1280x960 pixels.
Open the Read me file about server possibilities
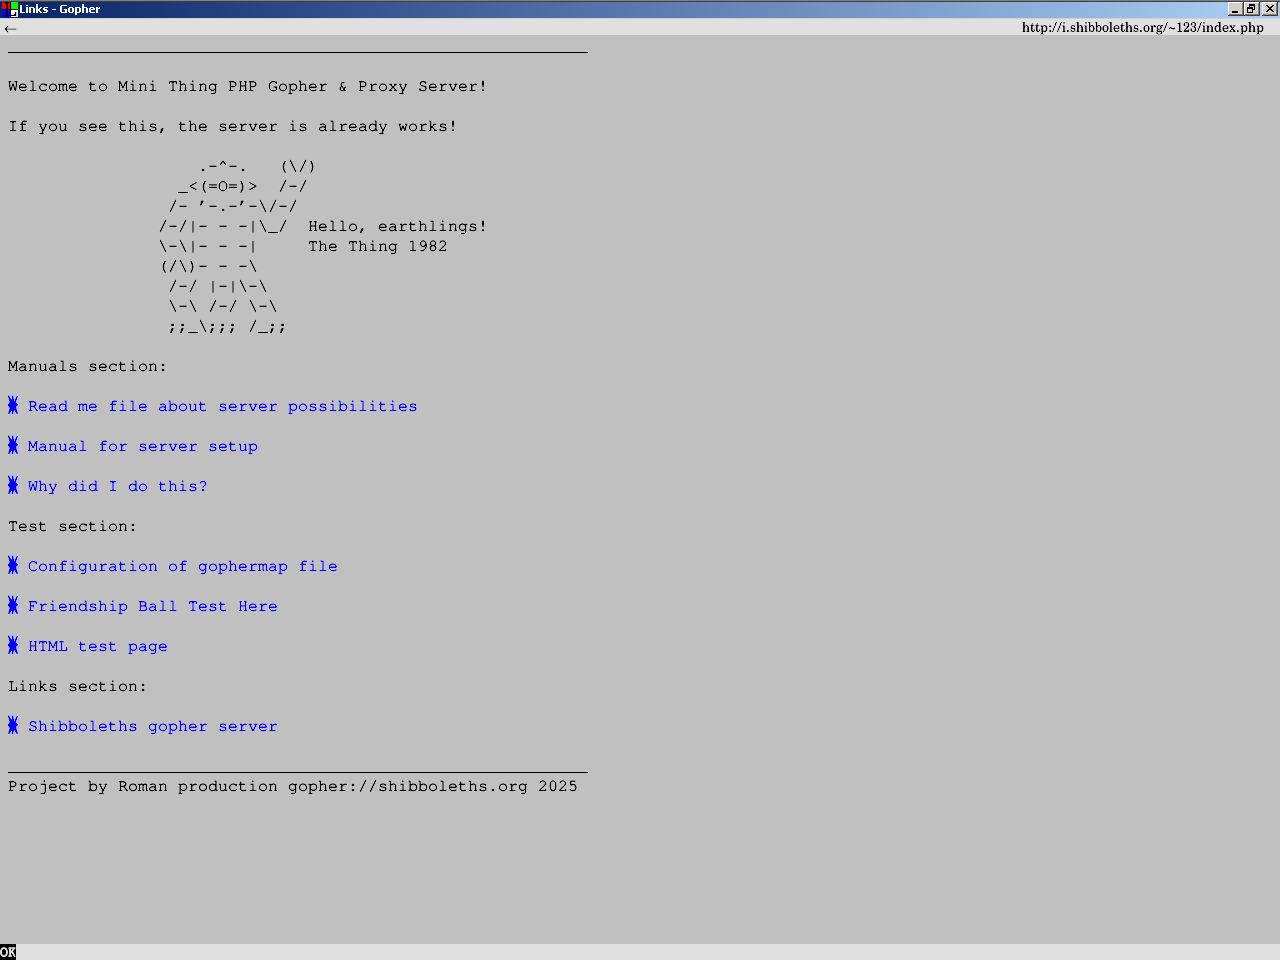click(222, 406)
